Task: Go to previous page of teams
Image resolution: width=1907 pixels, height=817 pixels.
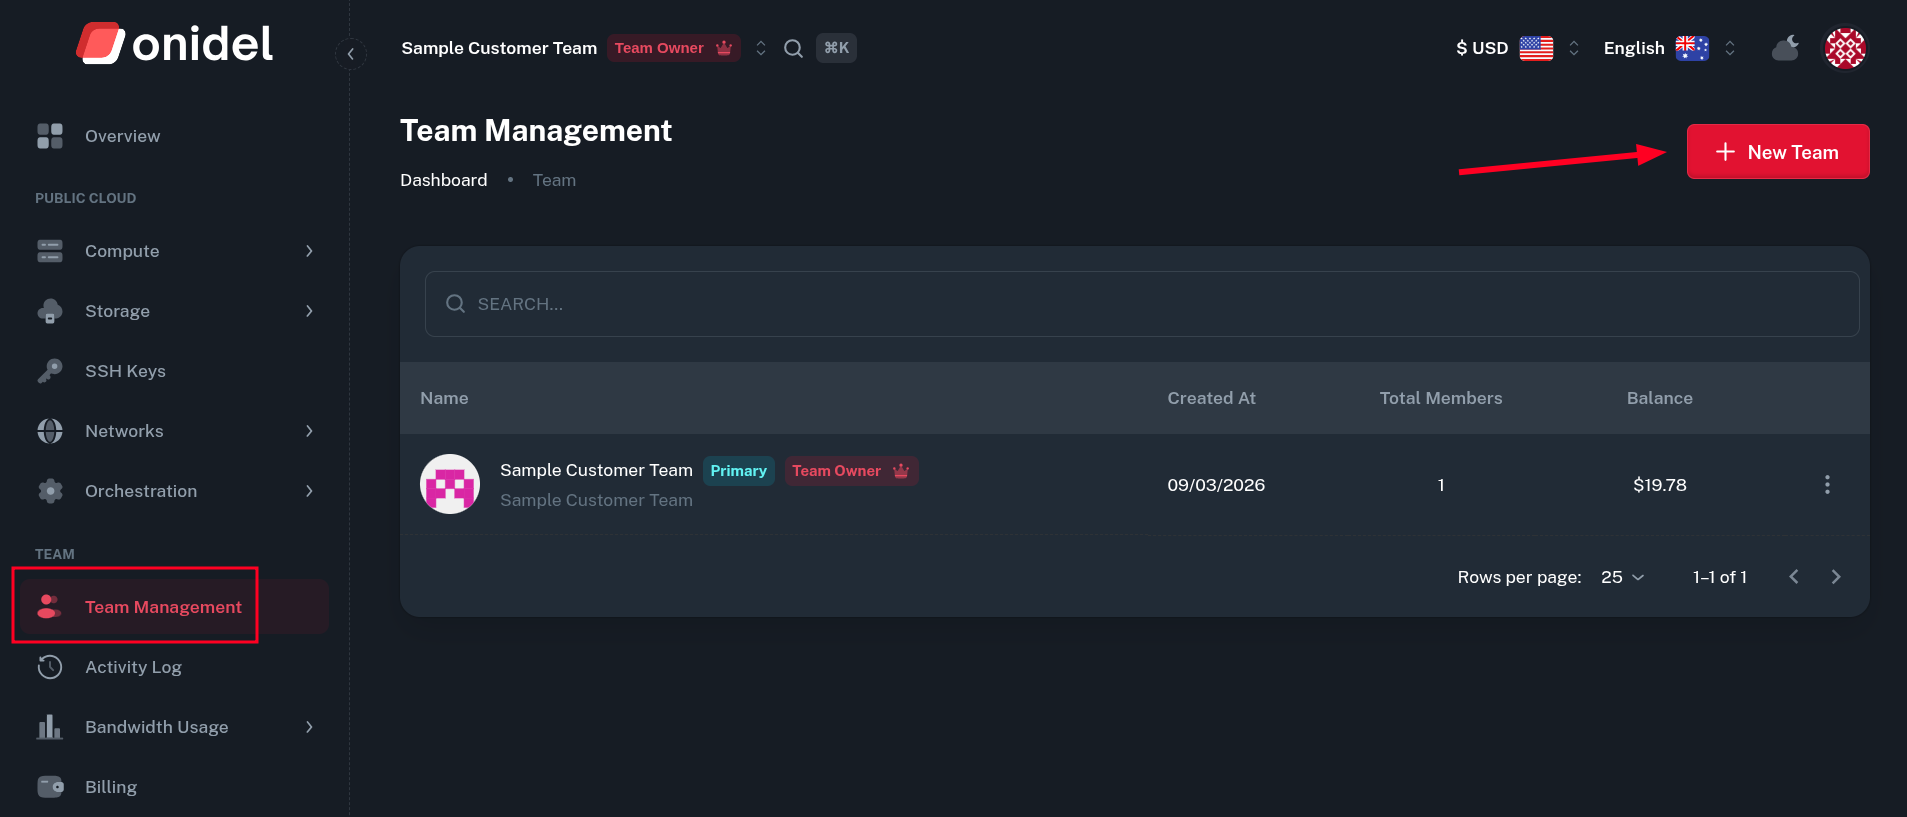Action: (1794, 577)
